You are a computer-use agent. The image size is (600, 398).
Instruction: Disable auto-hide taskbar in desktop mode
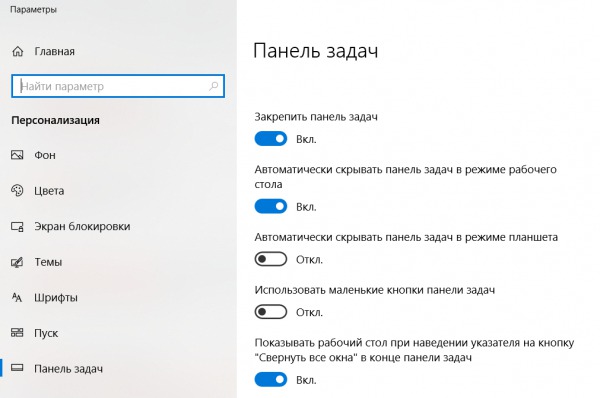tap(271, 207)
